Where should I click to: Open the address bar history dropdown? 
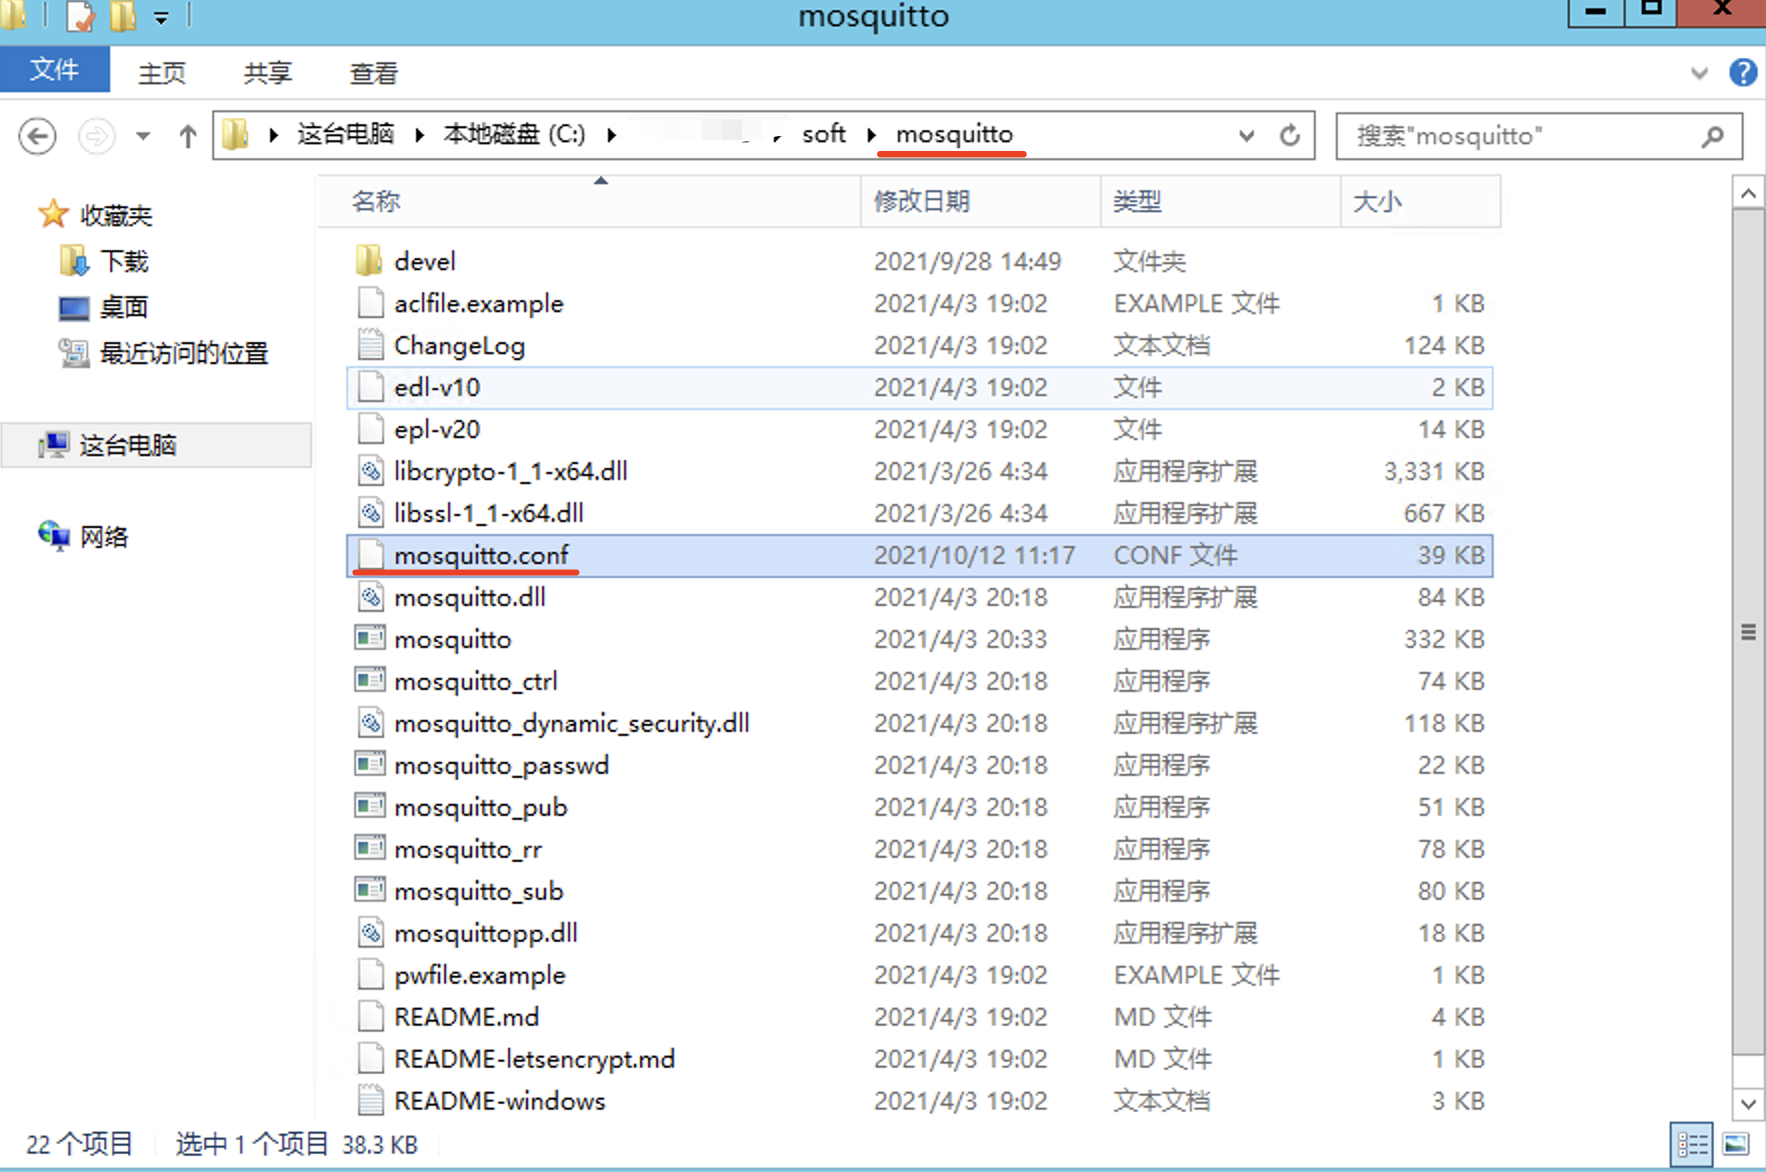1245,135
